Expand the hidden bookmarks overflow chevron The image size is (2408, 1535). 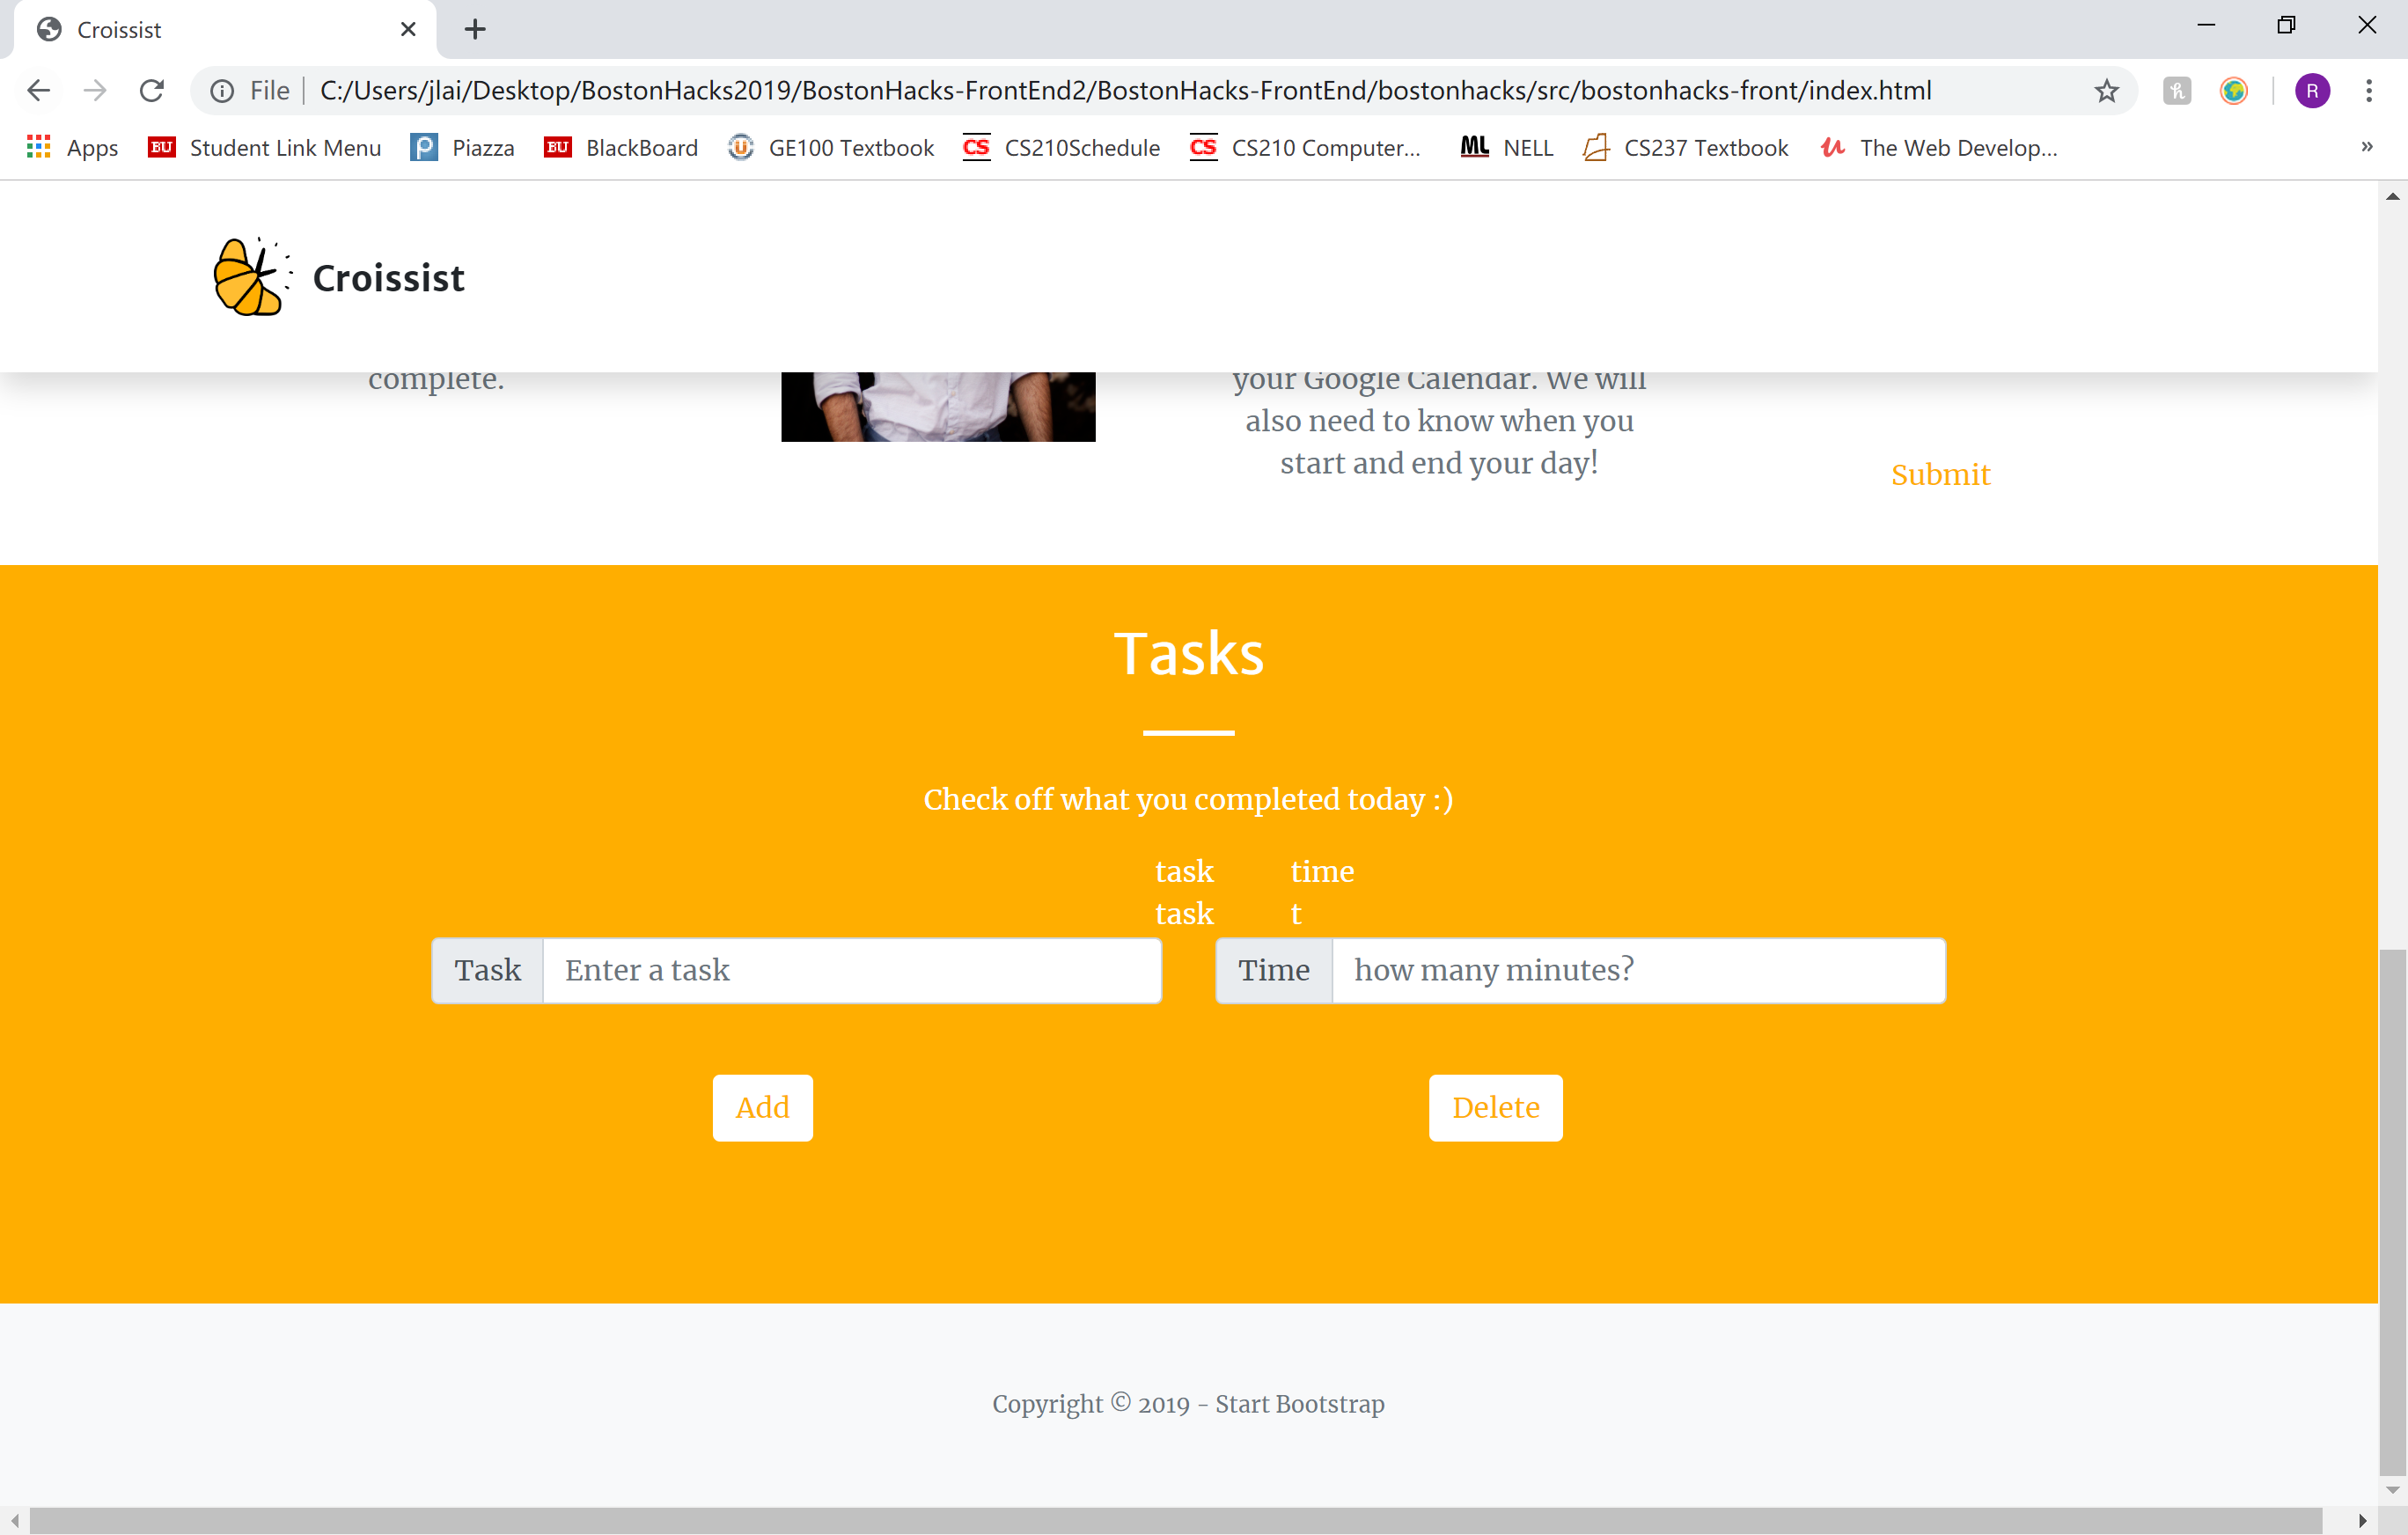(x=2366, y=146)
